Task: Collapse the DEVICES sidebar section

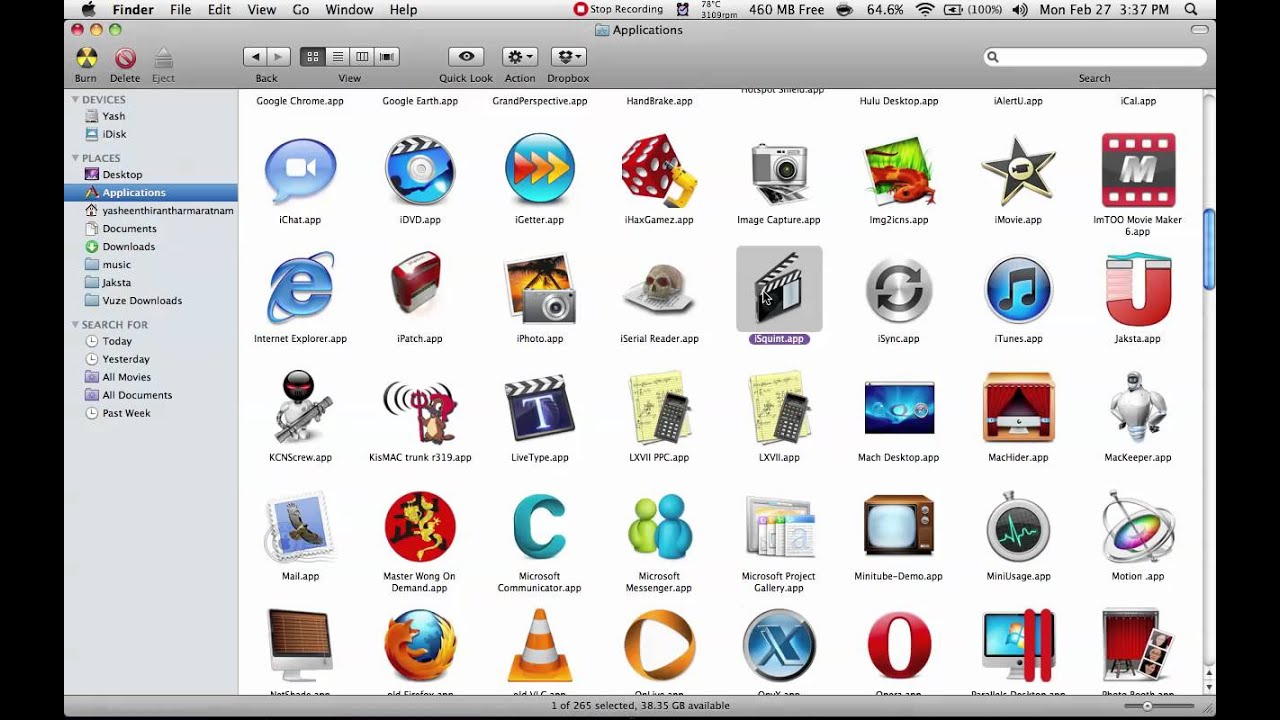Action: (x=75, y=100)
